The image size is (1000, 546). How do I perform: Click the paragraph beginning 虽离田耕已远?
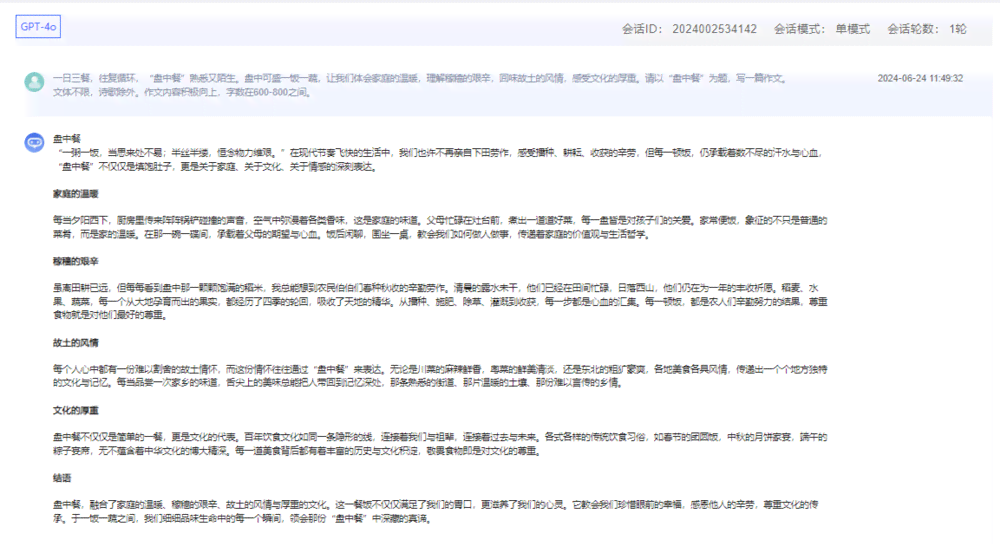coord(440,301)
